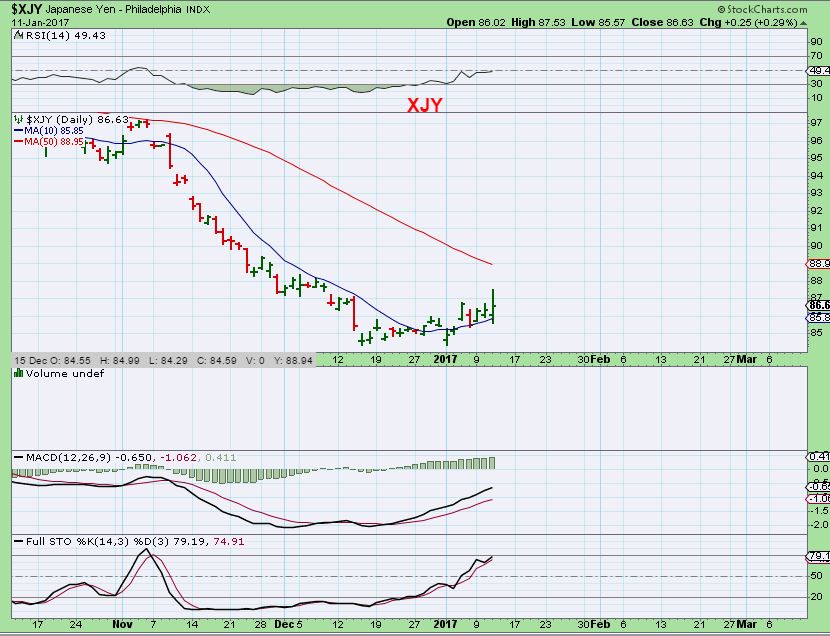Image resolution: width=830 pixels, height=636 pixels.
Task: Click the RSI(14) indicator legend icon
Action: pyautogui.click(x=17, y=36)
